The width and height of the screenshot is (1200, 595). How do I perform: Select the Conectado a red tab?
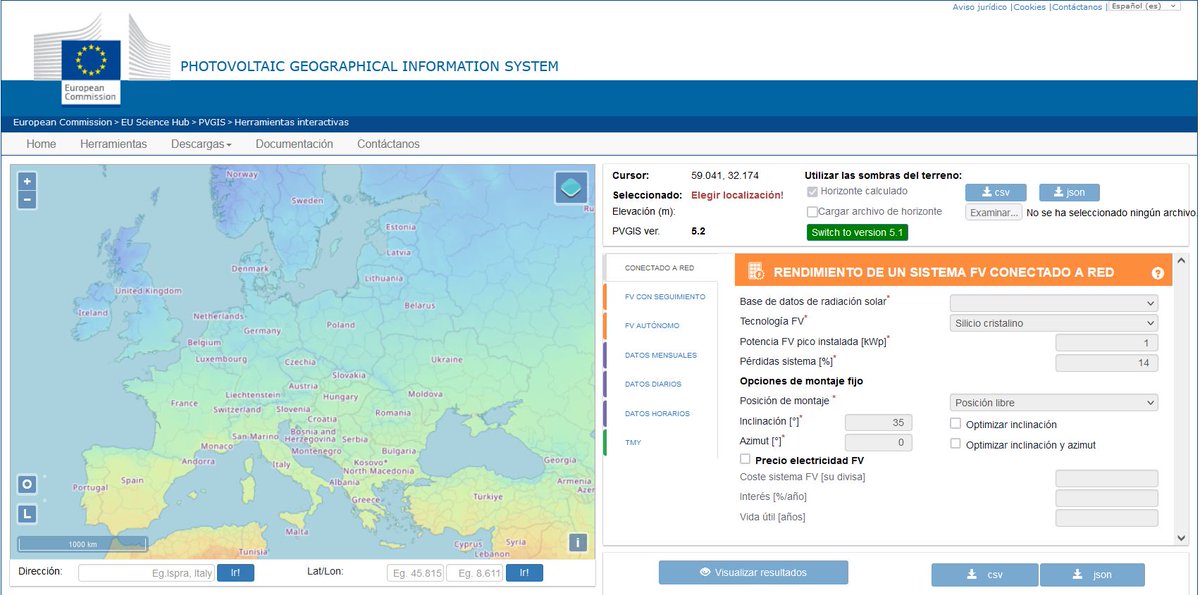(x=660, y=268)
